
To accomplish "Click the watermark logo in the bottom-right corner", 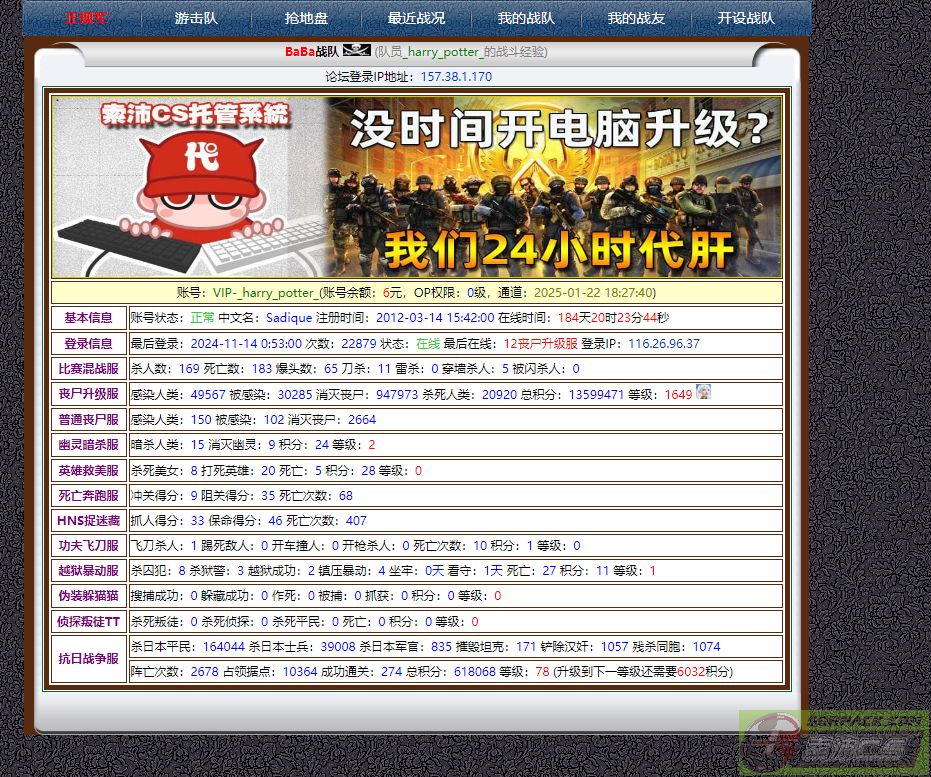I will 833,742.
